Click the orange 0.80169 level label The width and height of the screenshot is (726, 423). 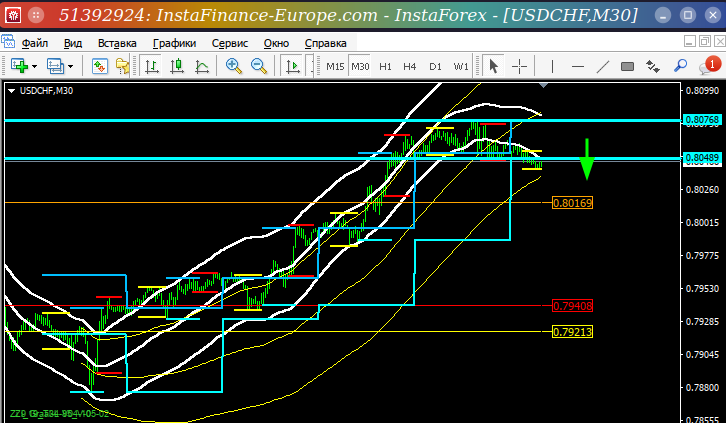point(573,203)
